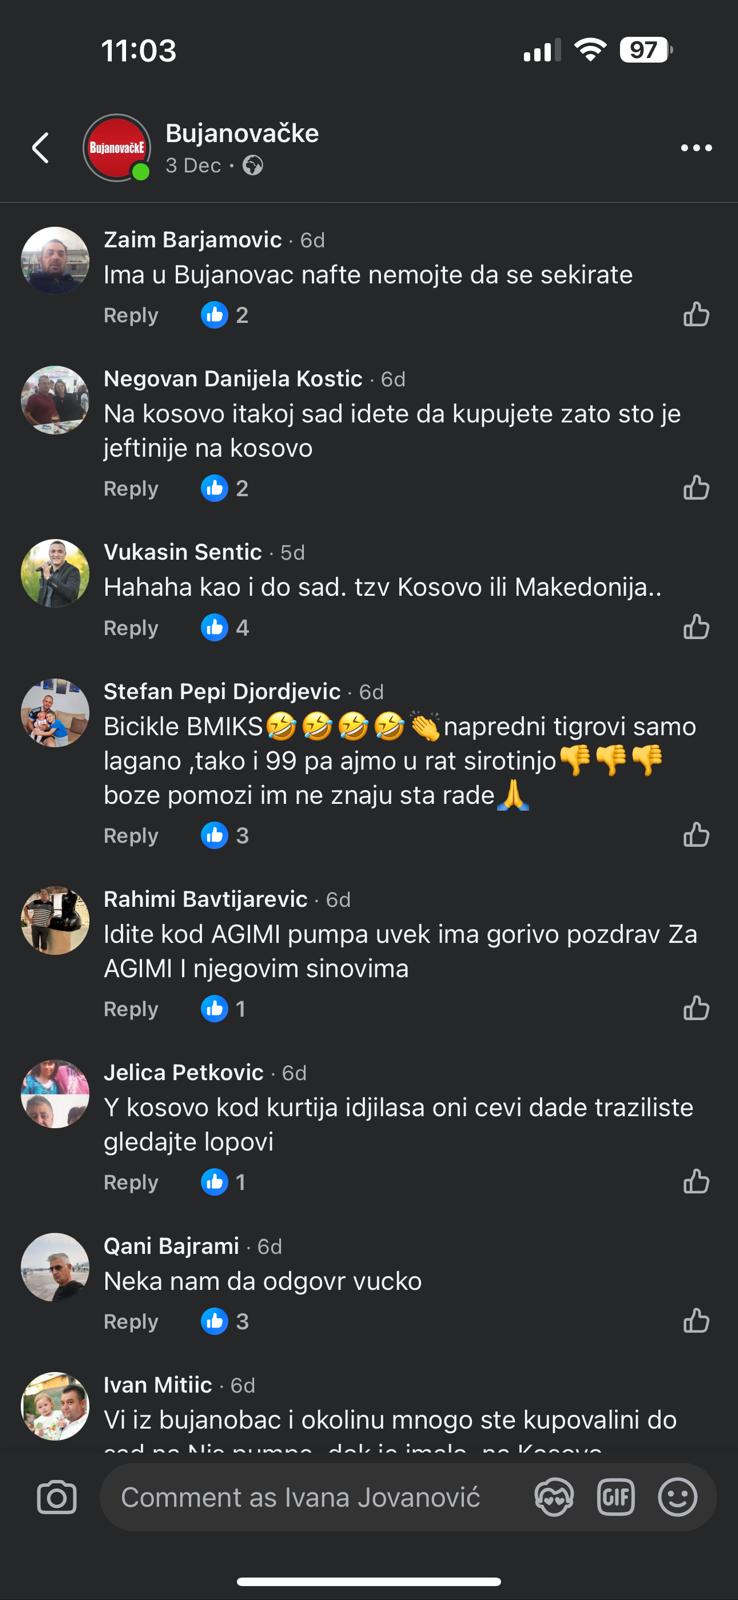Open camera to attach a photo
The height and width of the screenshot is (1600, 738).
click(56, 1497)
